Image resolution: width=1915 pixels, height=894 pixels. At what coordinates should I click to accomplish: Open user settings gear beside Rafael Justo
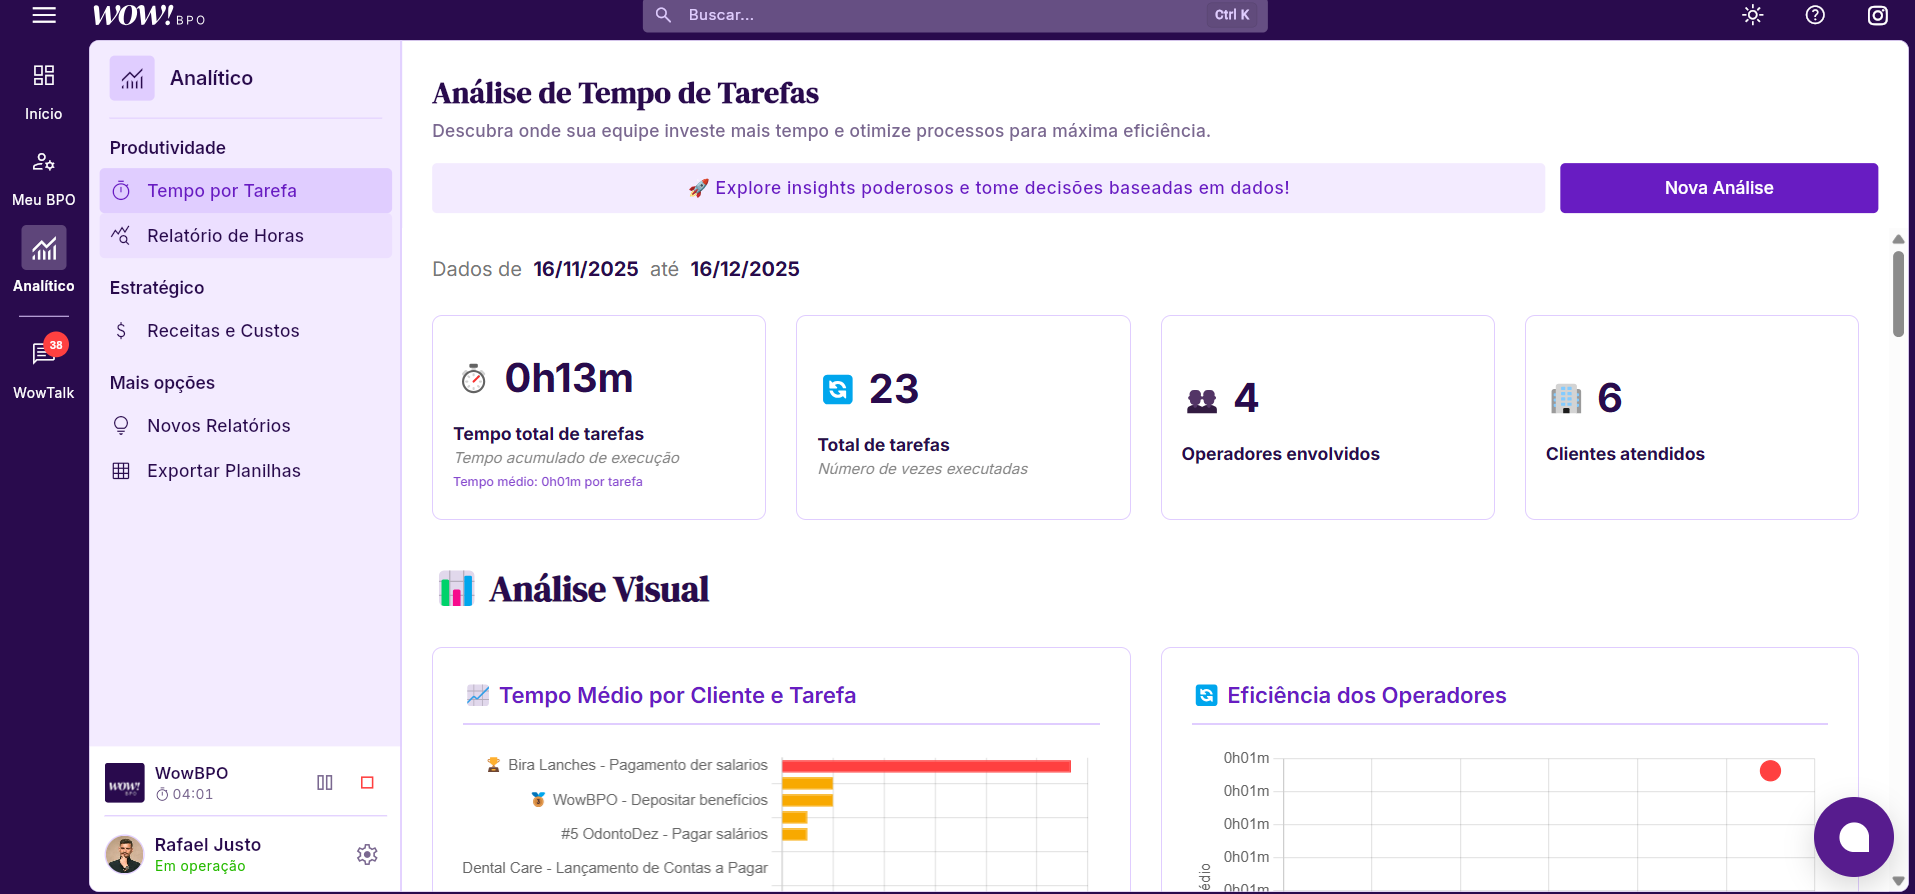point(367,854)
